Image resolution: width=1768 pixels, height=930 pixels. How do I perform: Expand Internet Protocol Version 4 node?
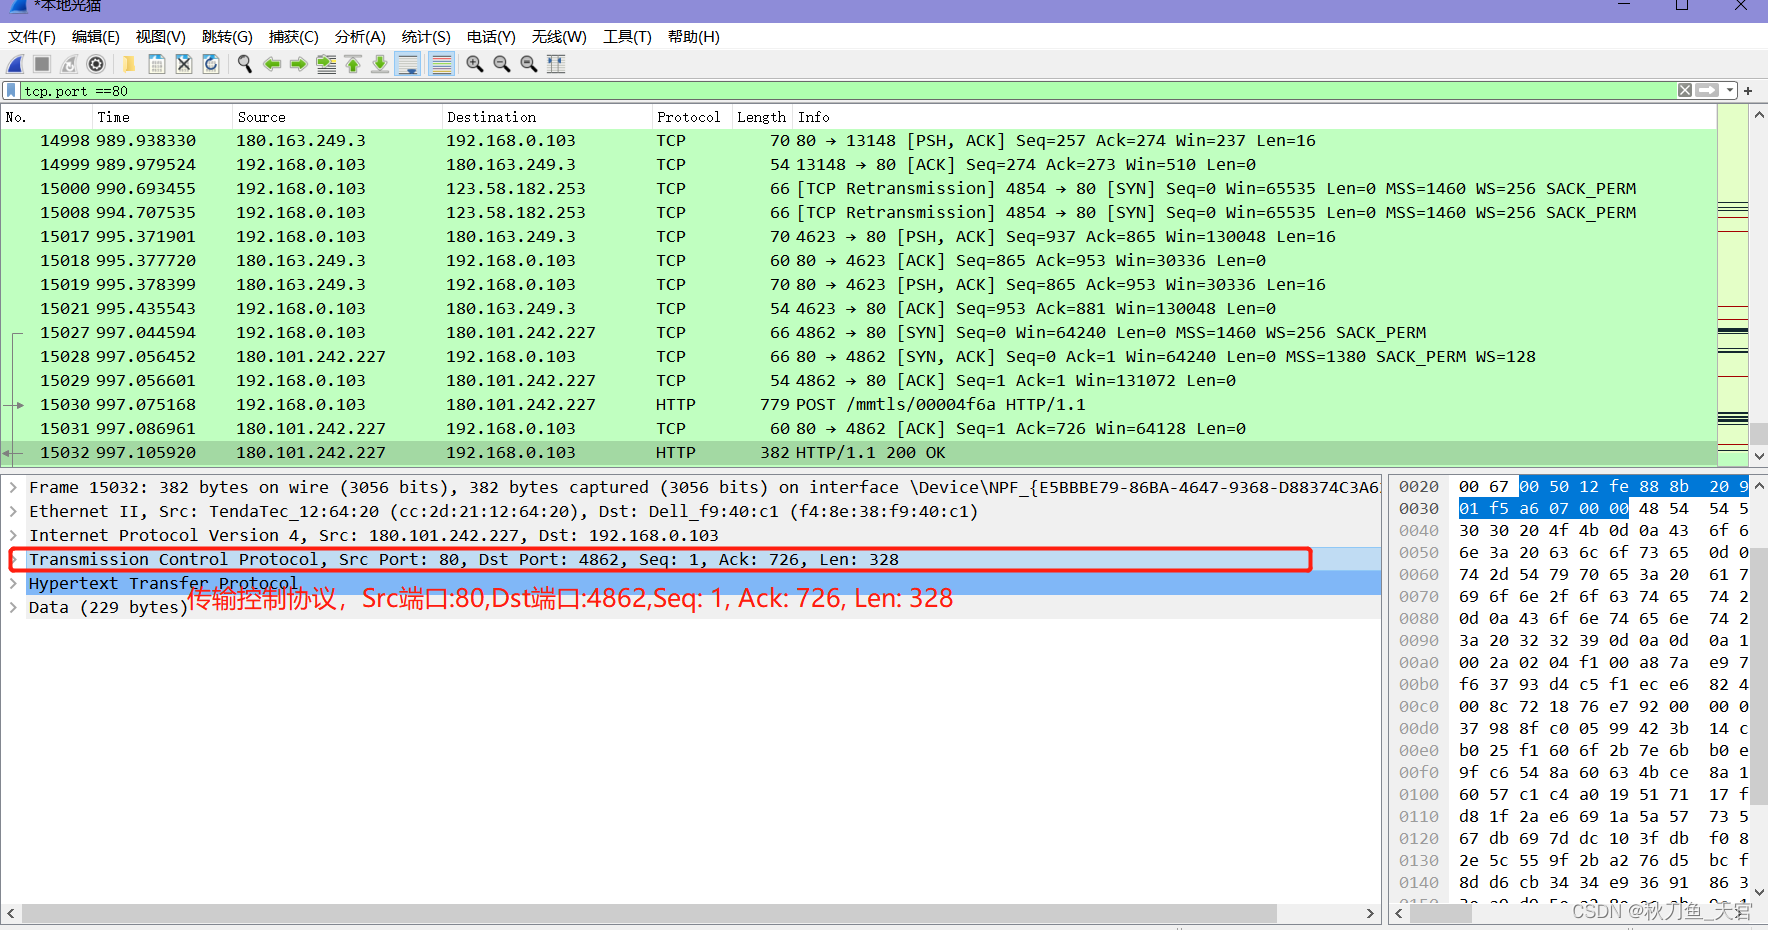[13, 535]
